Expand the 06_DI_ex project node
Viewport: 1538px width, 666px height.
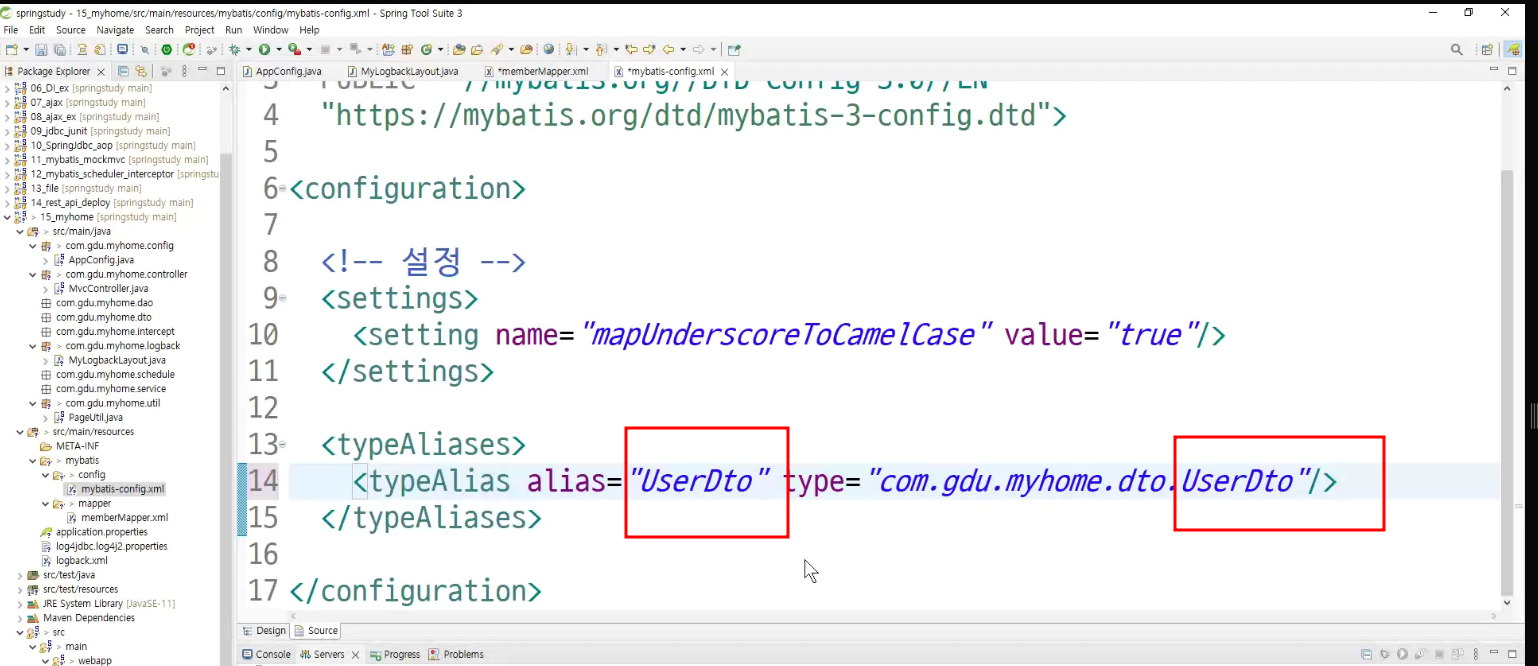pyautogui.click(x=8, y=88)
